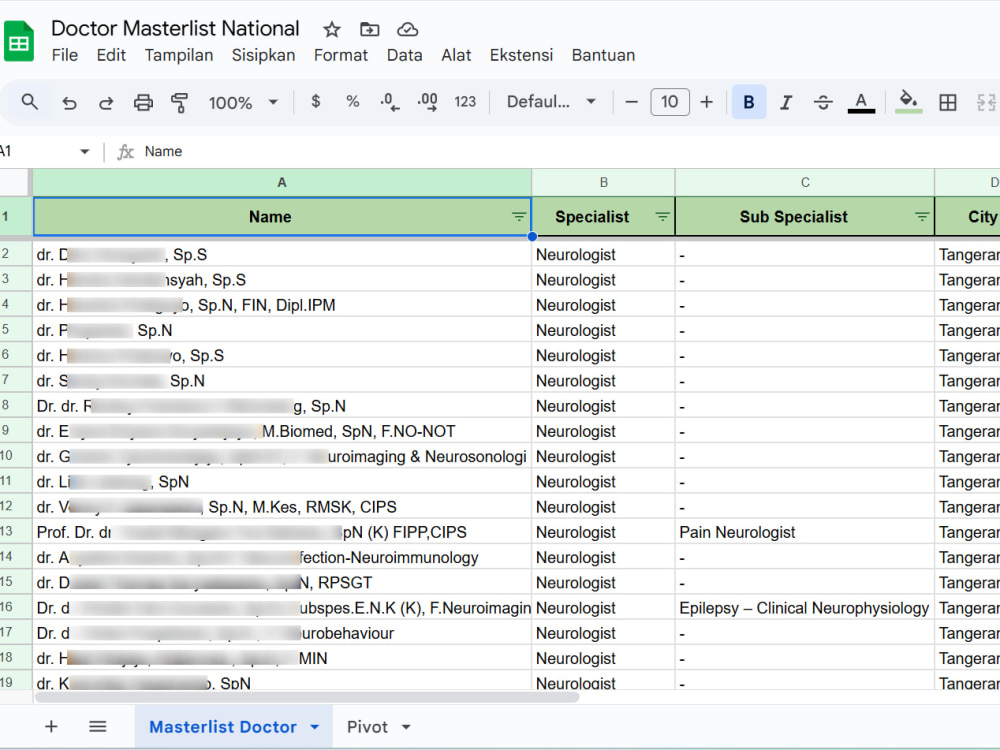Image resolution: width=1000 pixels, height=750 pixels.
Task: Select the Epilepsy – Clinical Neurophysiology cell
Action: (805, 608)
